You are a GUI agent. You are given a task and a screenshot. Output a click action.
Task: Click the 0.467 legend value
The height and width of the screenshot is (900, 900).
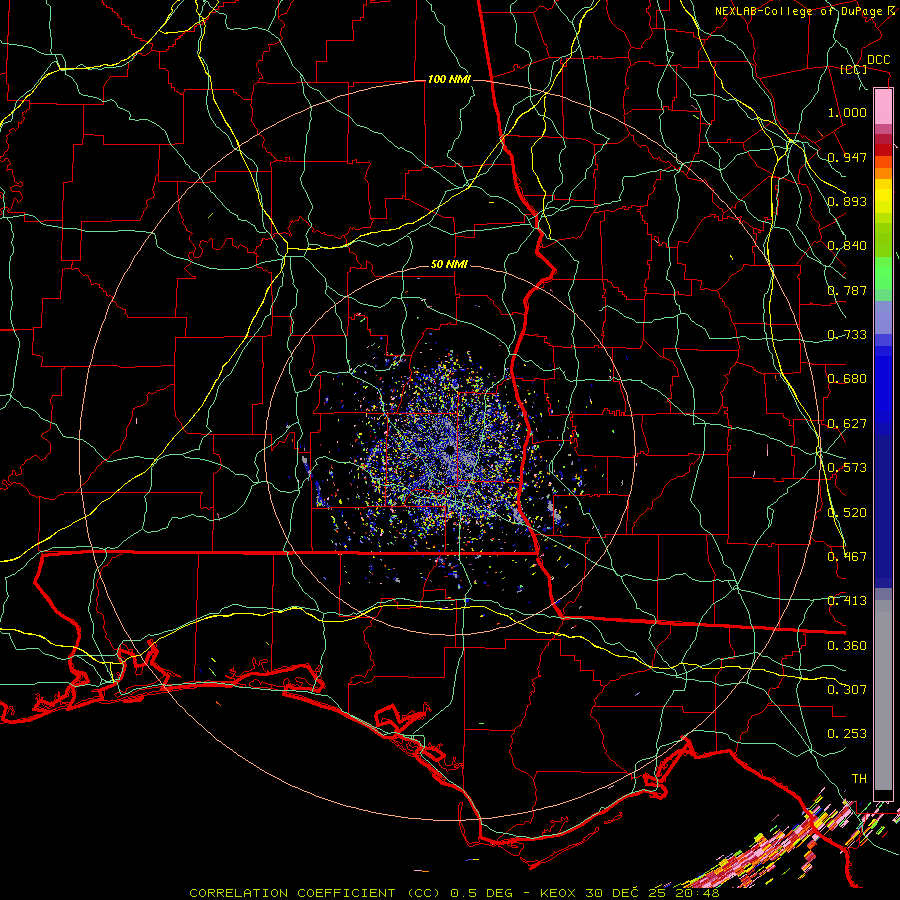point(847,557)
